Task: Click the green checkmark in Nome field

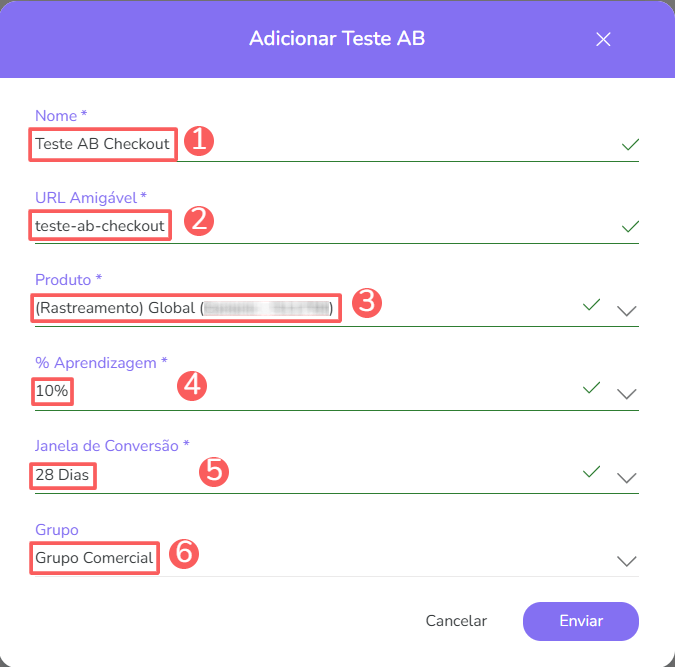Action: pos(630,145)
